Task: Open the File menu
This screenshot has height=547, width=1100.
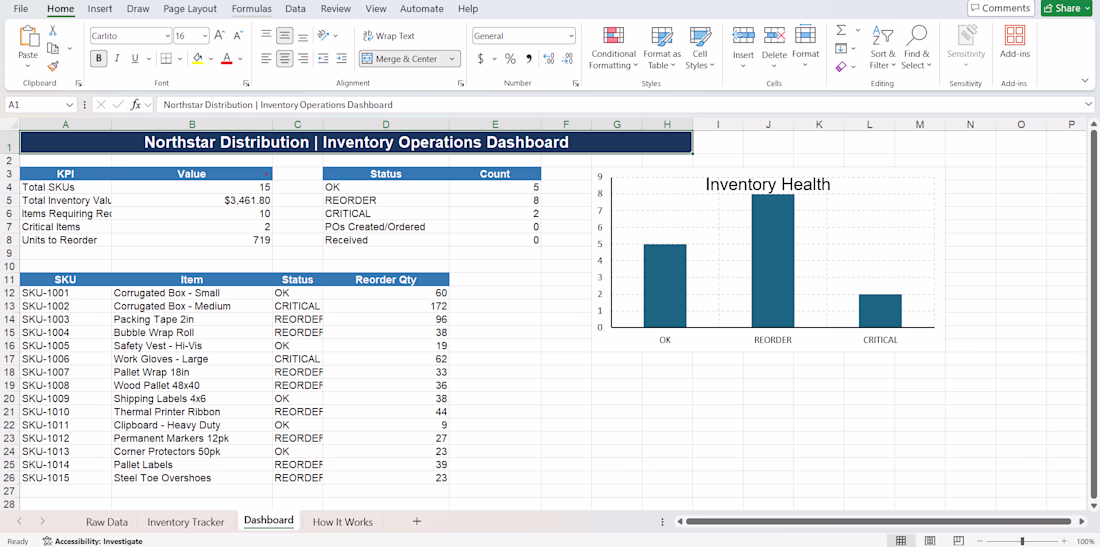Action: [21, 9]
